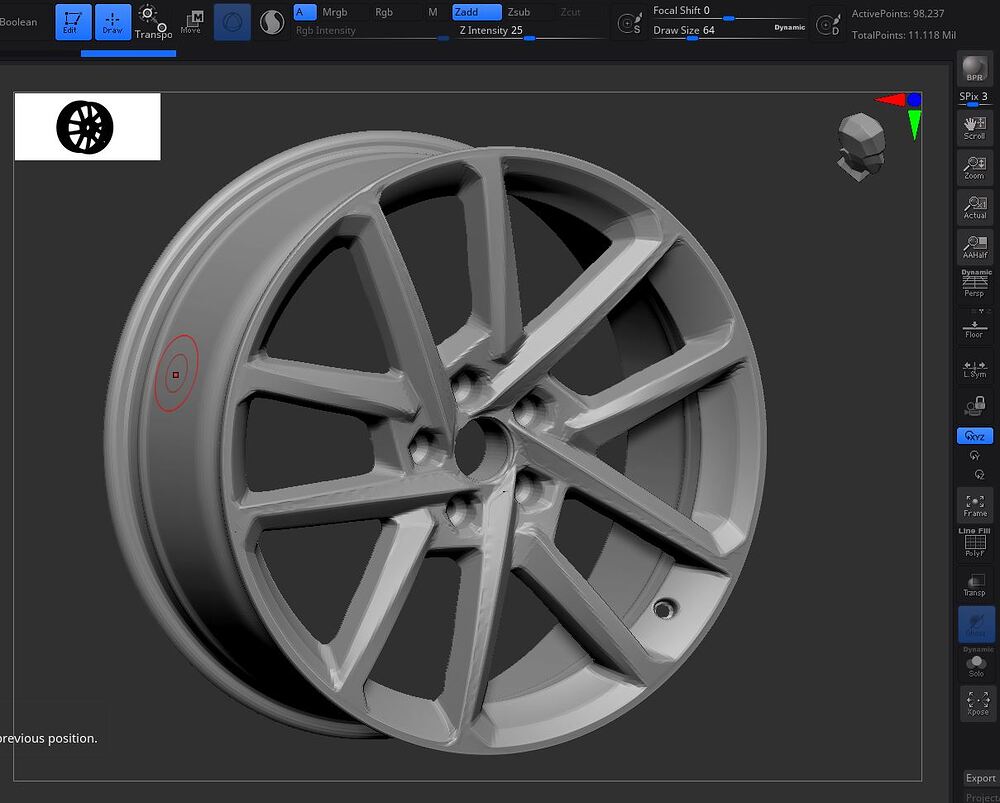Select the Scroll canvas tool

pos(974,128)
